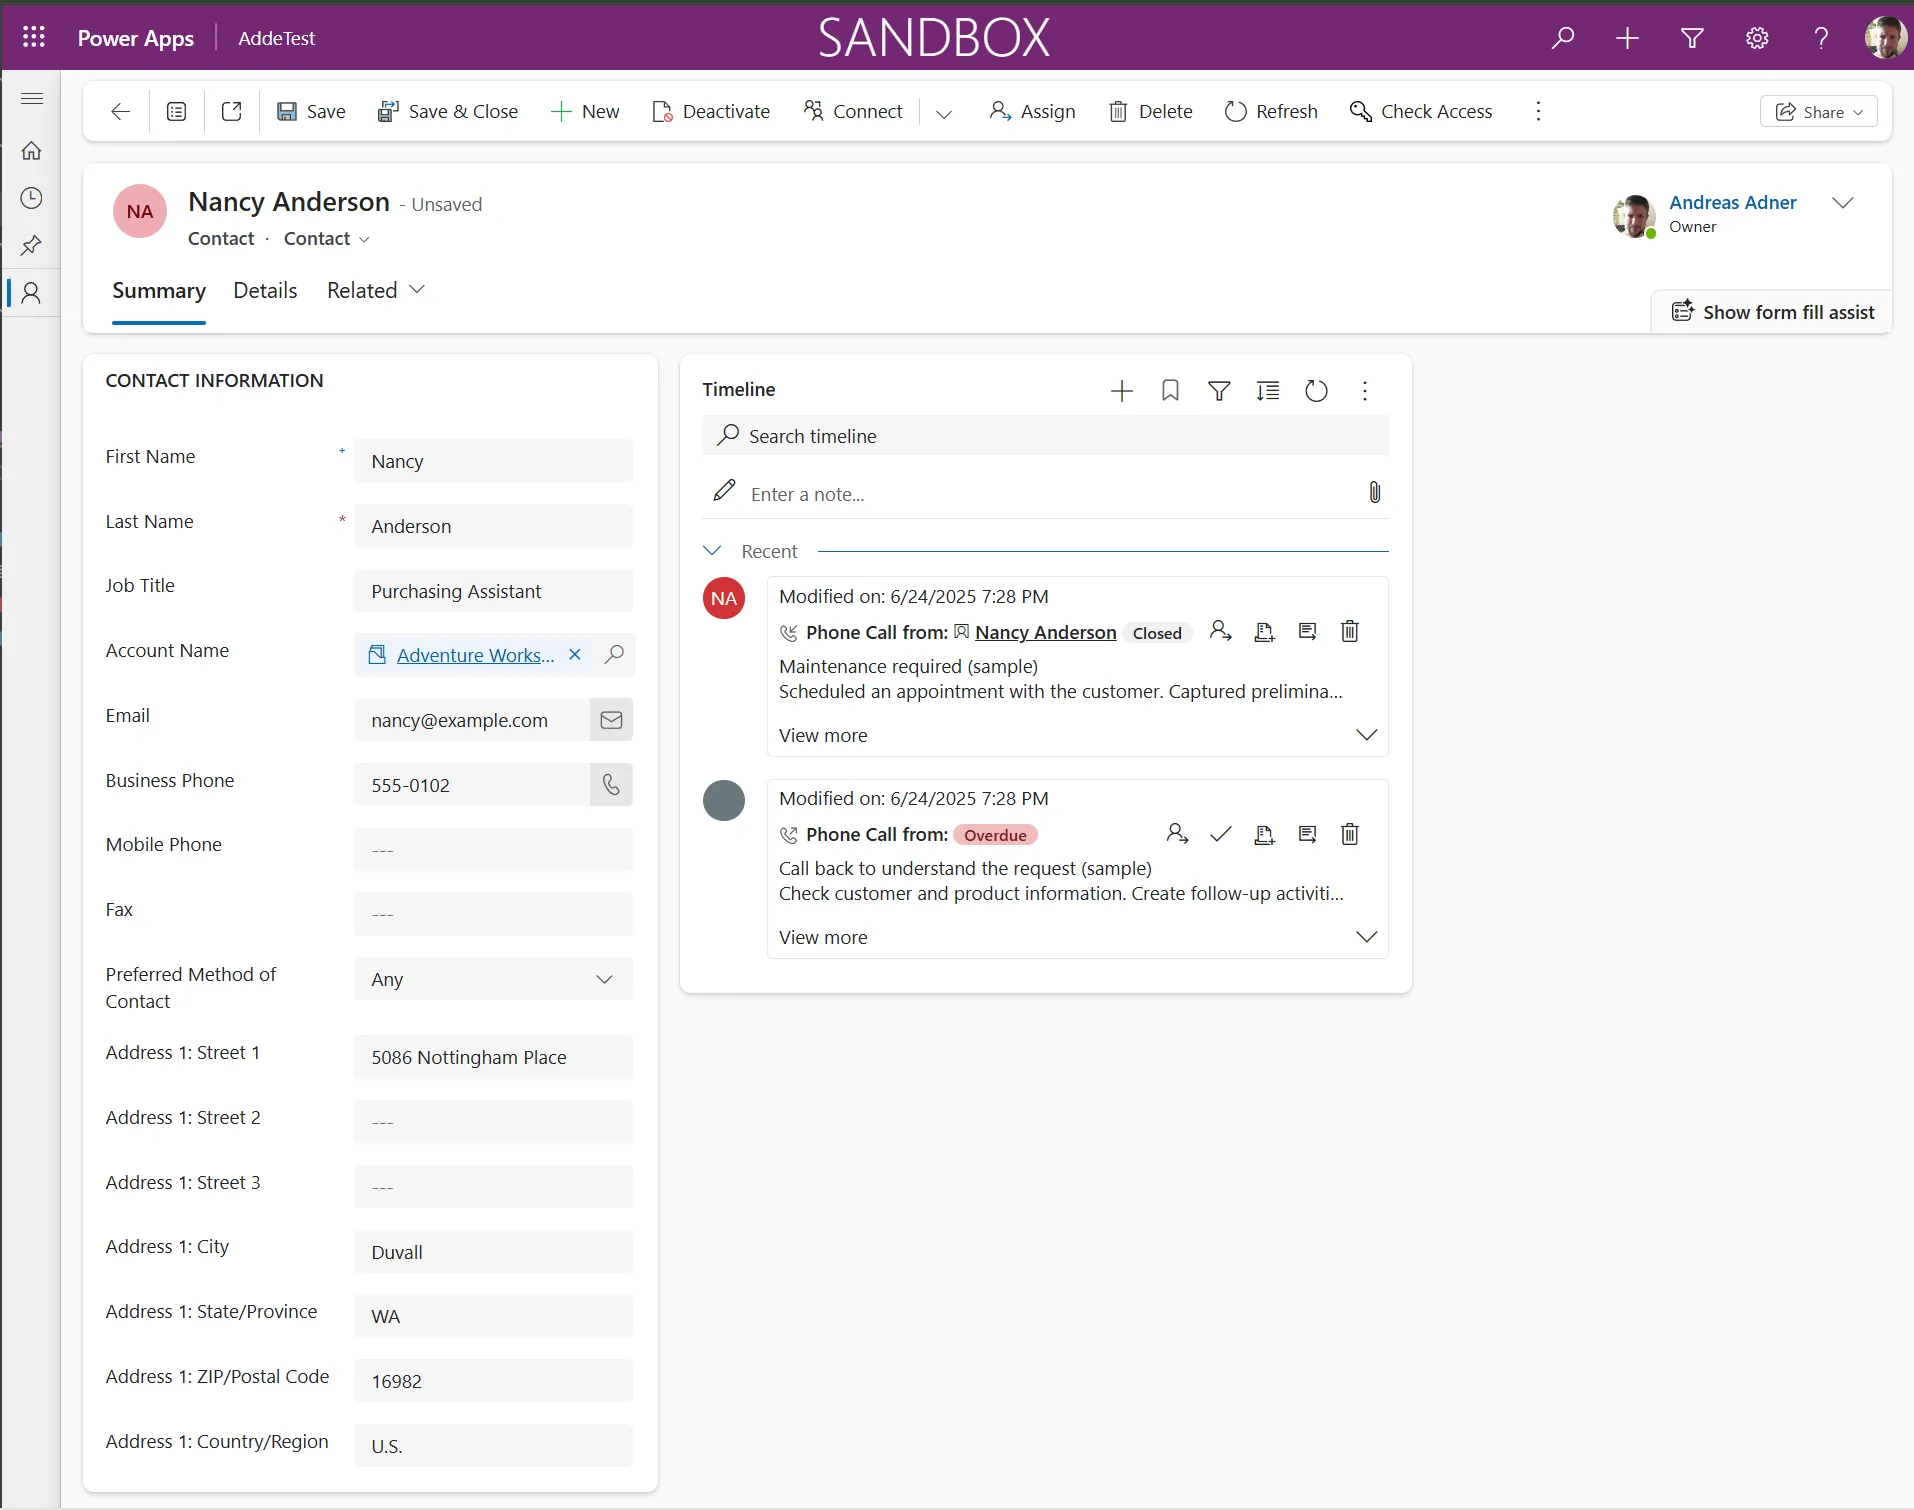Click the Search timeline field
This screenshot has width=1914, height=1510.
[x=1045, y=436]
